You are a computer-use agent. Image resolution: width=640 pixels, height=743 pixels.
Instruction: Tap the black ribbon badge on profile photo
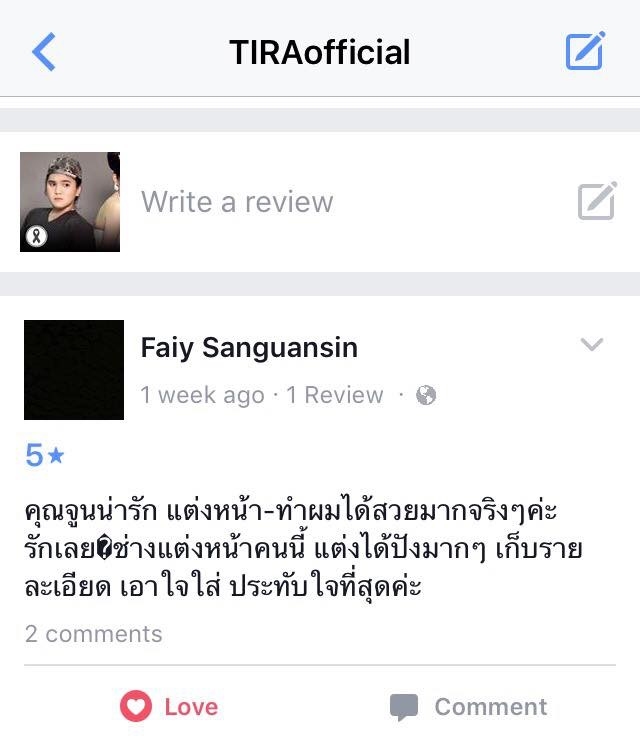click(36, 236)
